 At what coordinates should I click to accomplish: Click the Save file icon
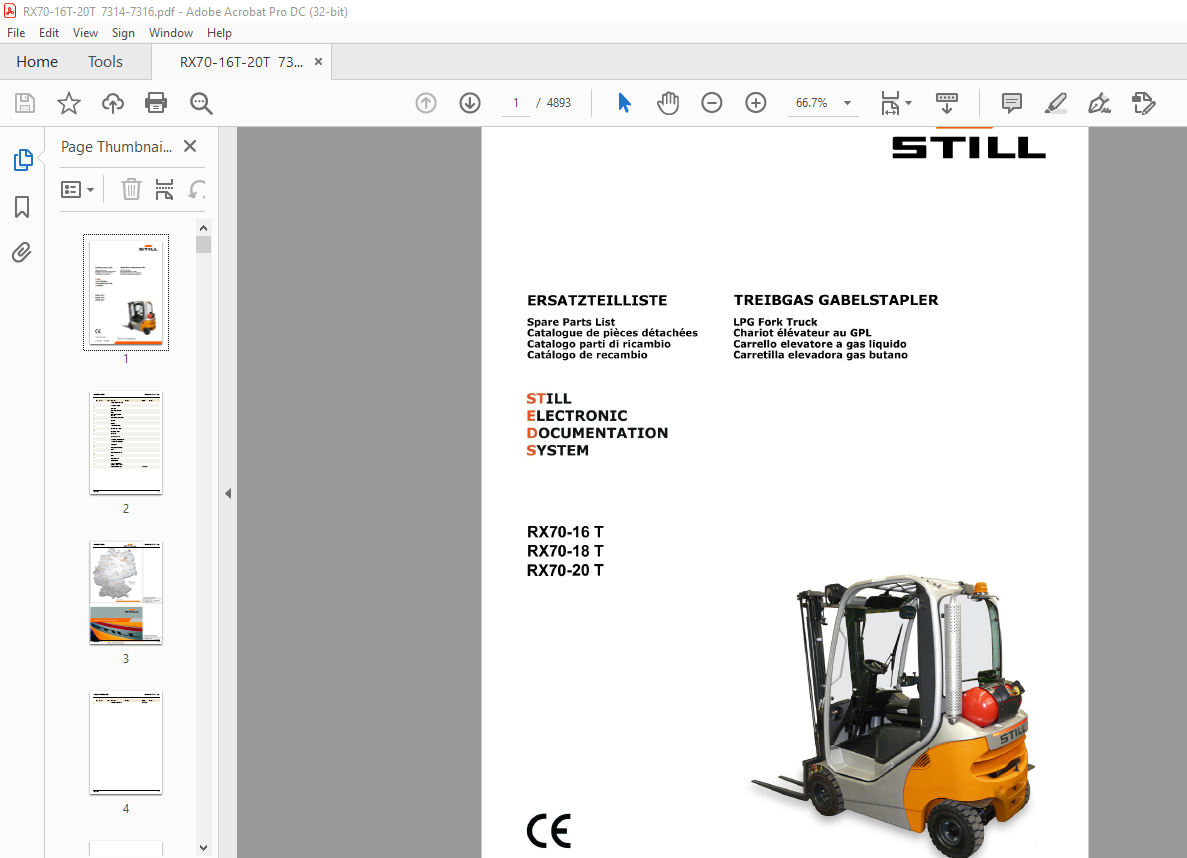(25, 103)
